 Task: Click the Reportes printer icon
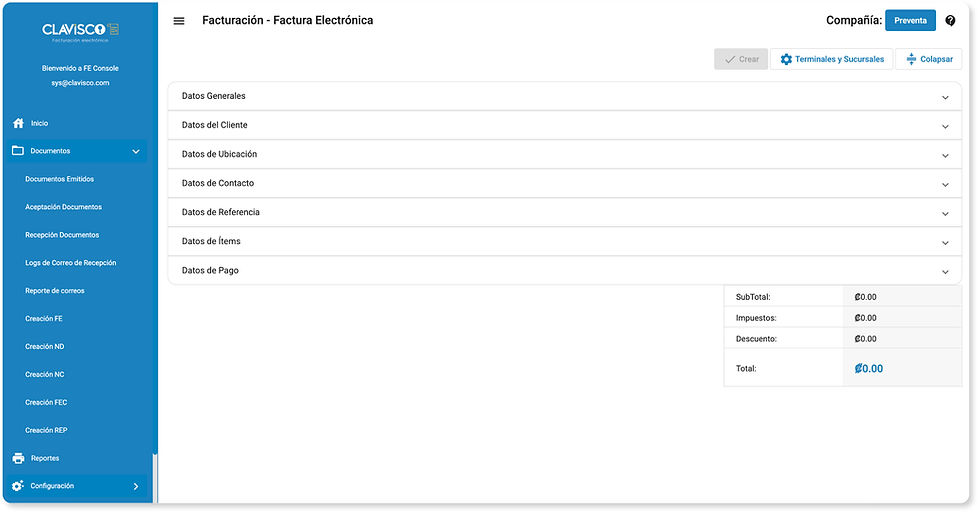[18, 458]
